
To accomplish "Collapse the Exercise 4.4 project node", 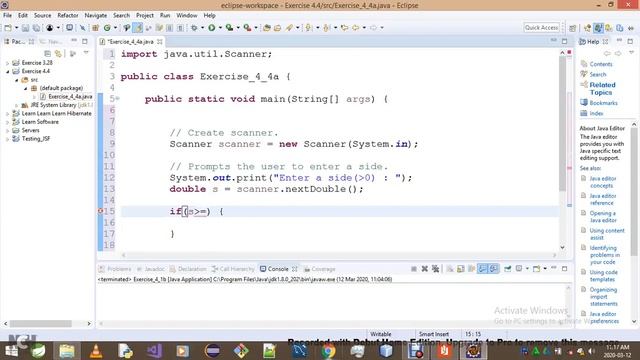I will tap(7, 71).
